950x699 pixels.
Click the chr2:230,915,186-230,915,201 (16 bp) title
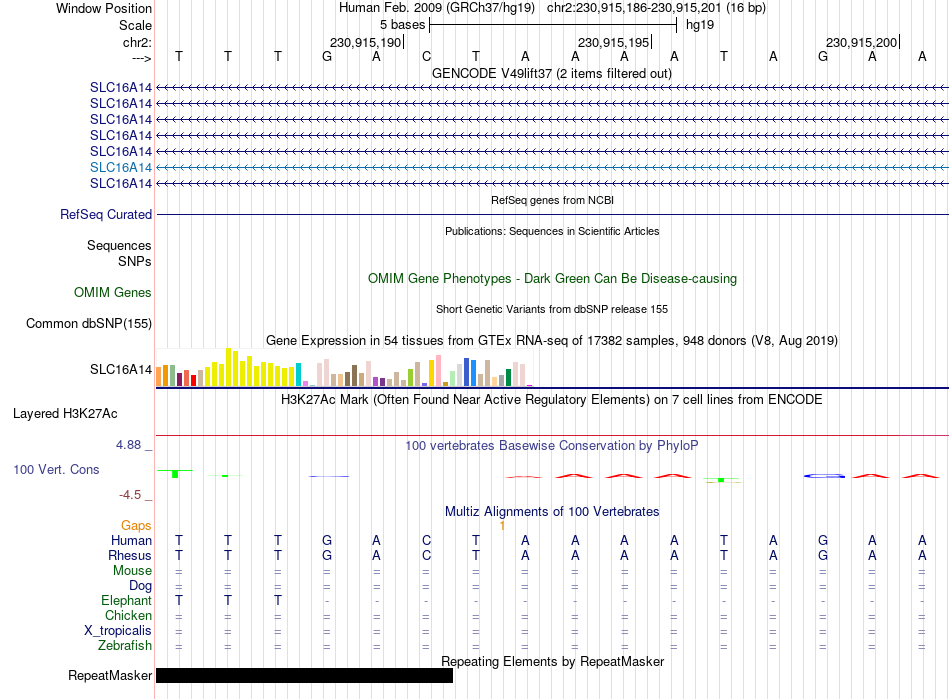click(656, 8)
